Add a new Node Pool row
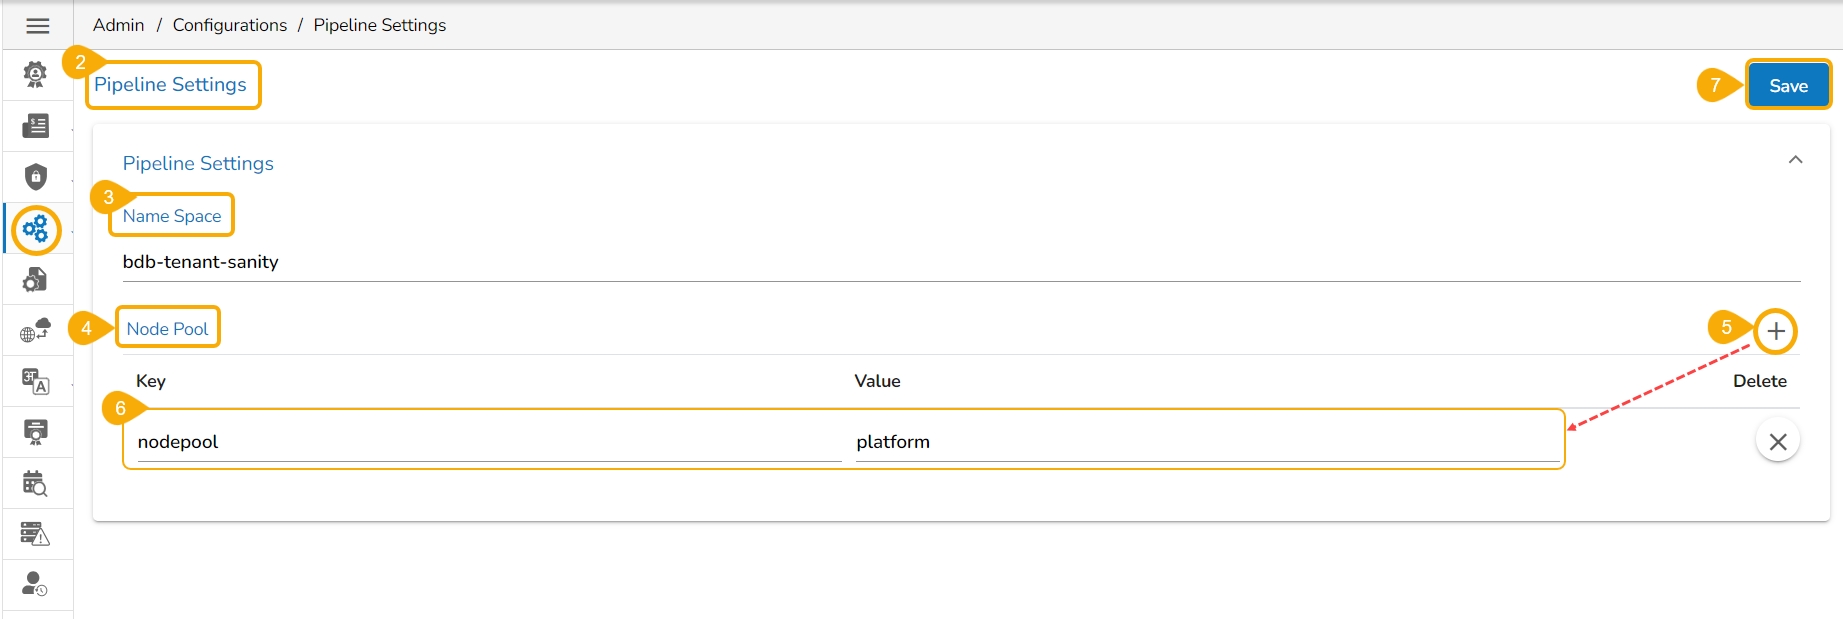This screenshot has width=1843, height=619. point(1775,331)
